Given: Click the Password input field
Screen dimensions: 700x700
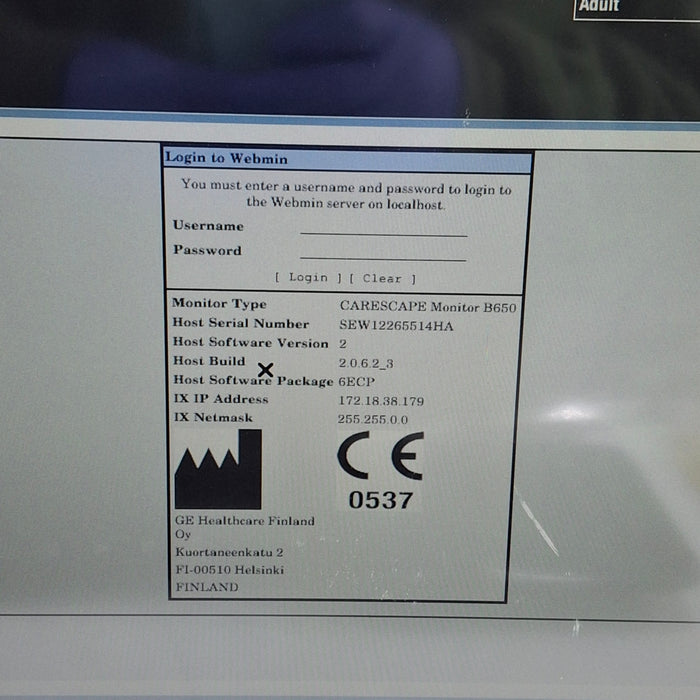Looking at the screenshot, I should click(x=383, y=252).
